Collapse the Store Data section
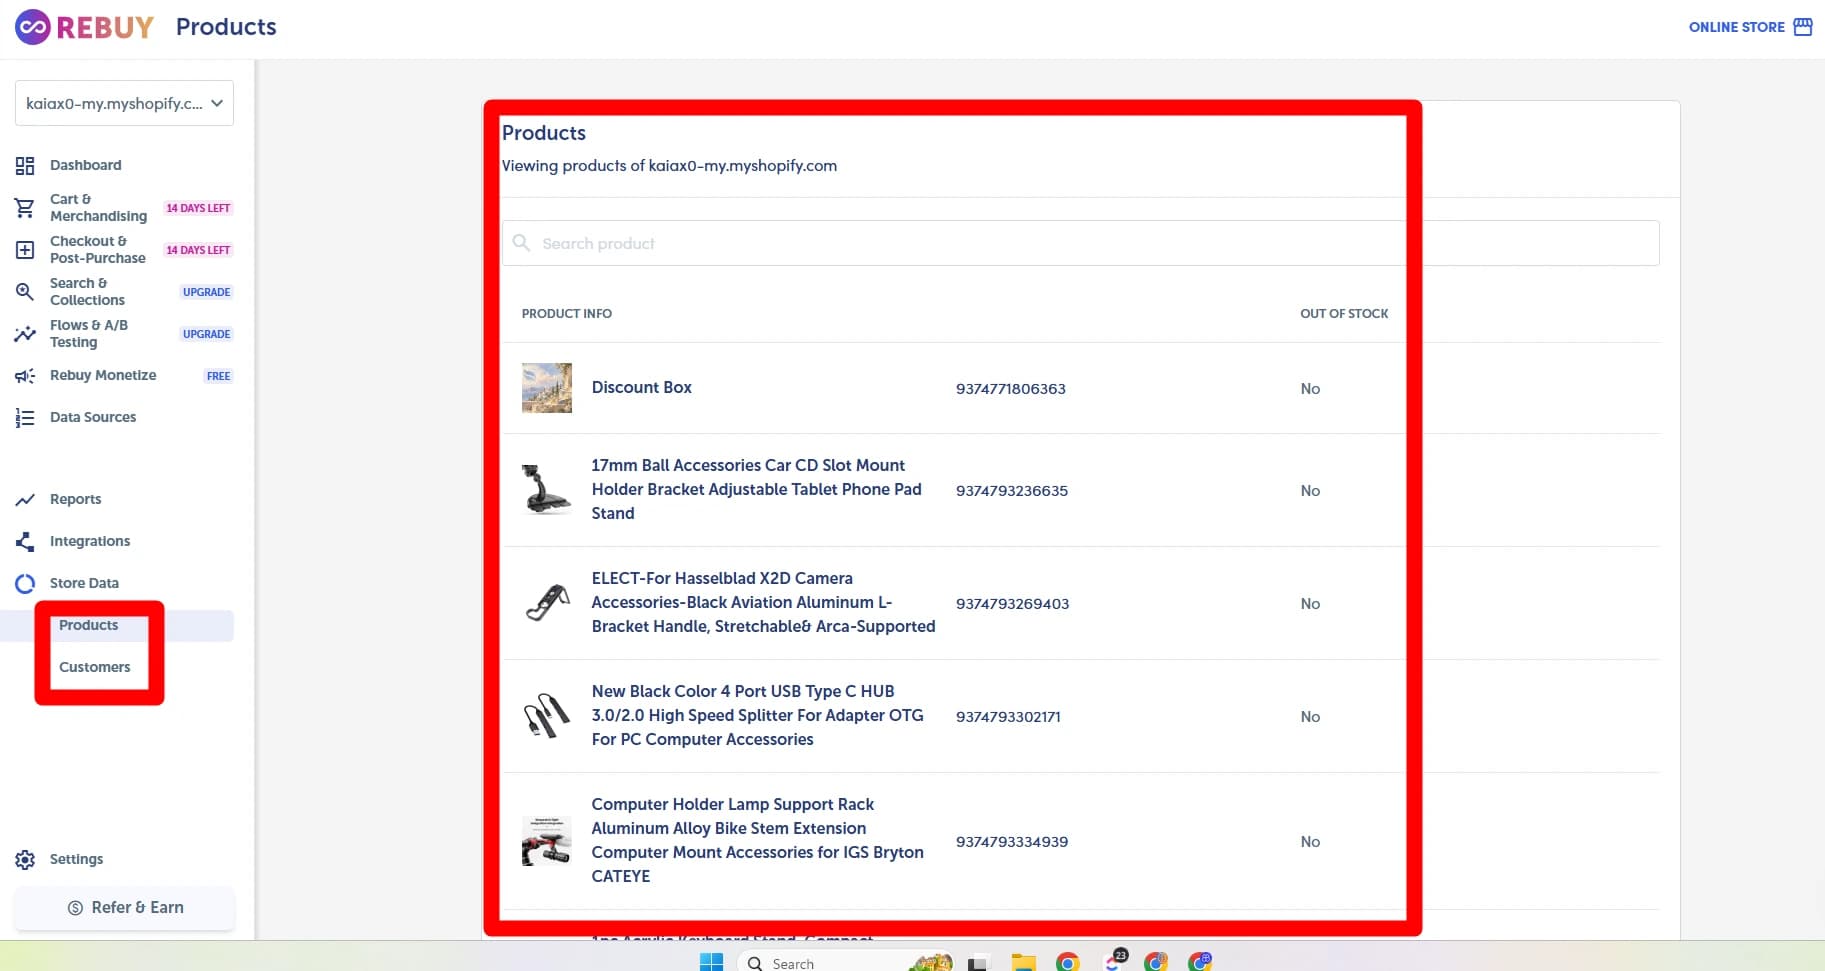Image resolution: width=1825 pixels, height=971 pixels. [84, 583]
